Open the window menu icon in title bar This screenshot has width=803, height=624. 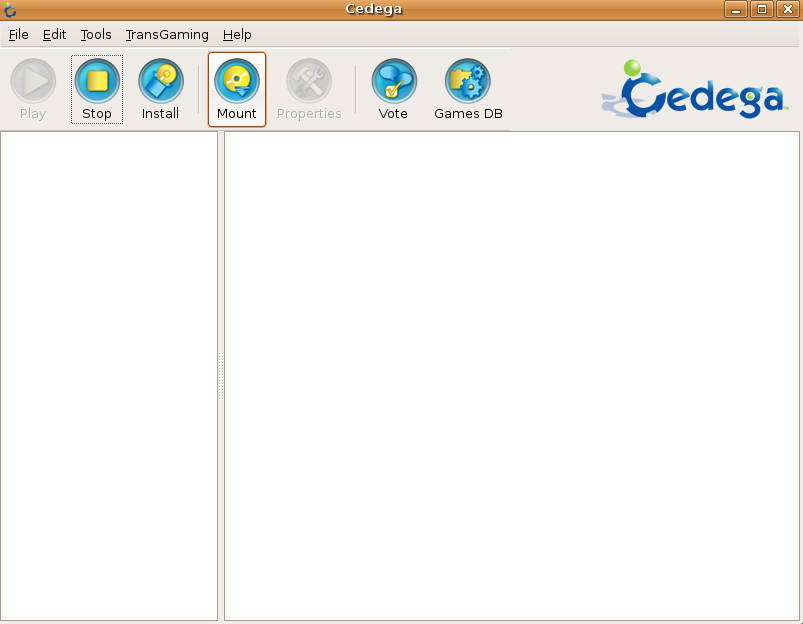coord(11,10)
